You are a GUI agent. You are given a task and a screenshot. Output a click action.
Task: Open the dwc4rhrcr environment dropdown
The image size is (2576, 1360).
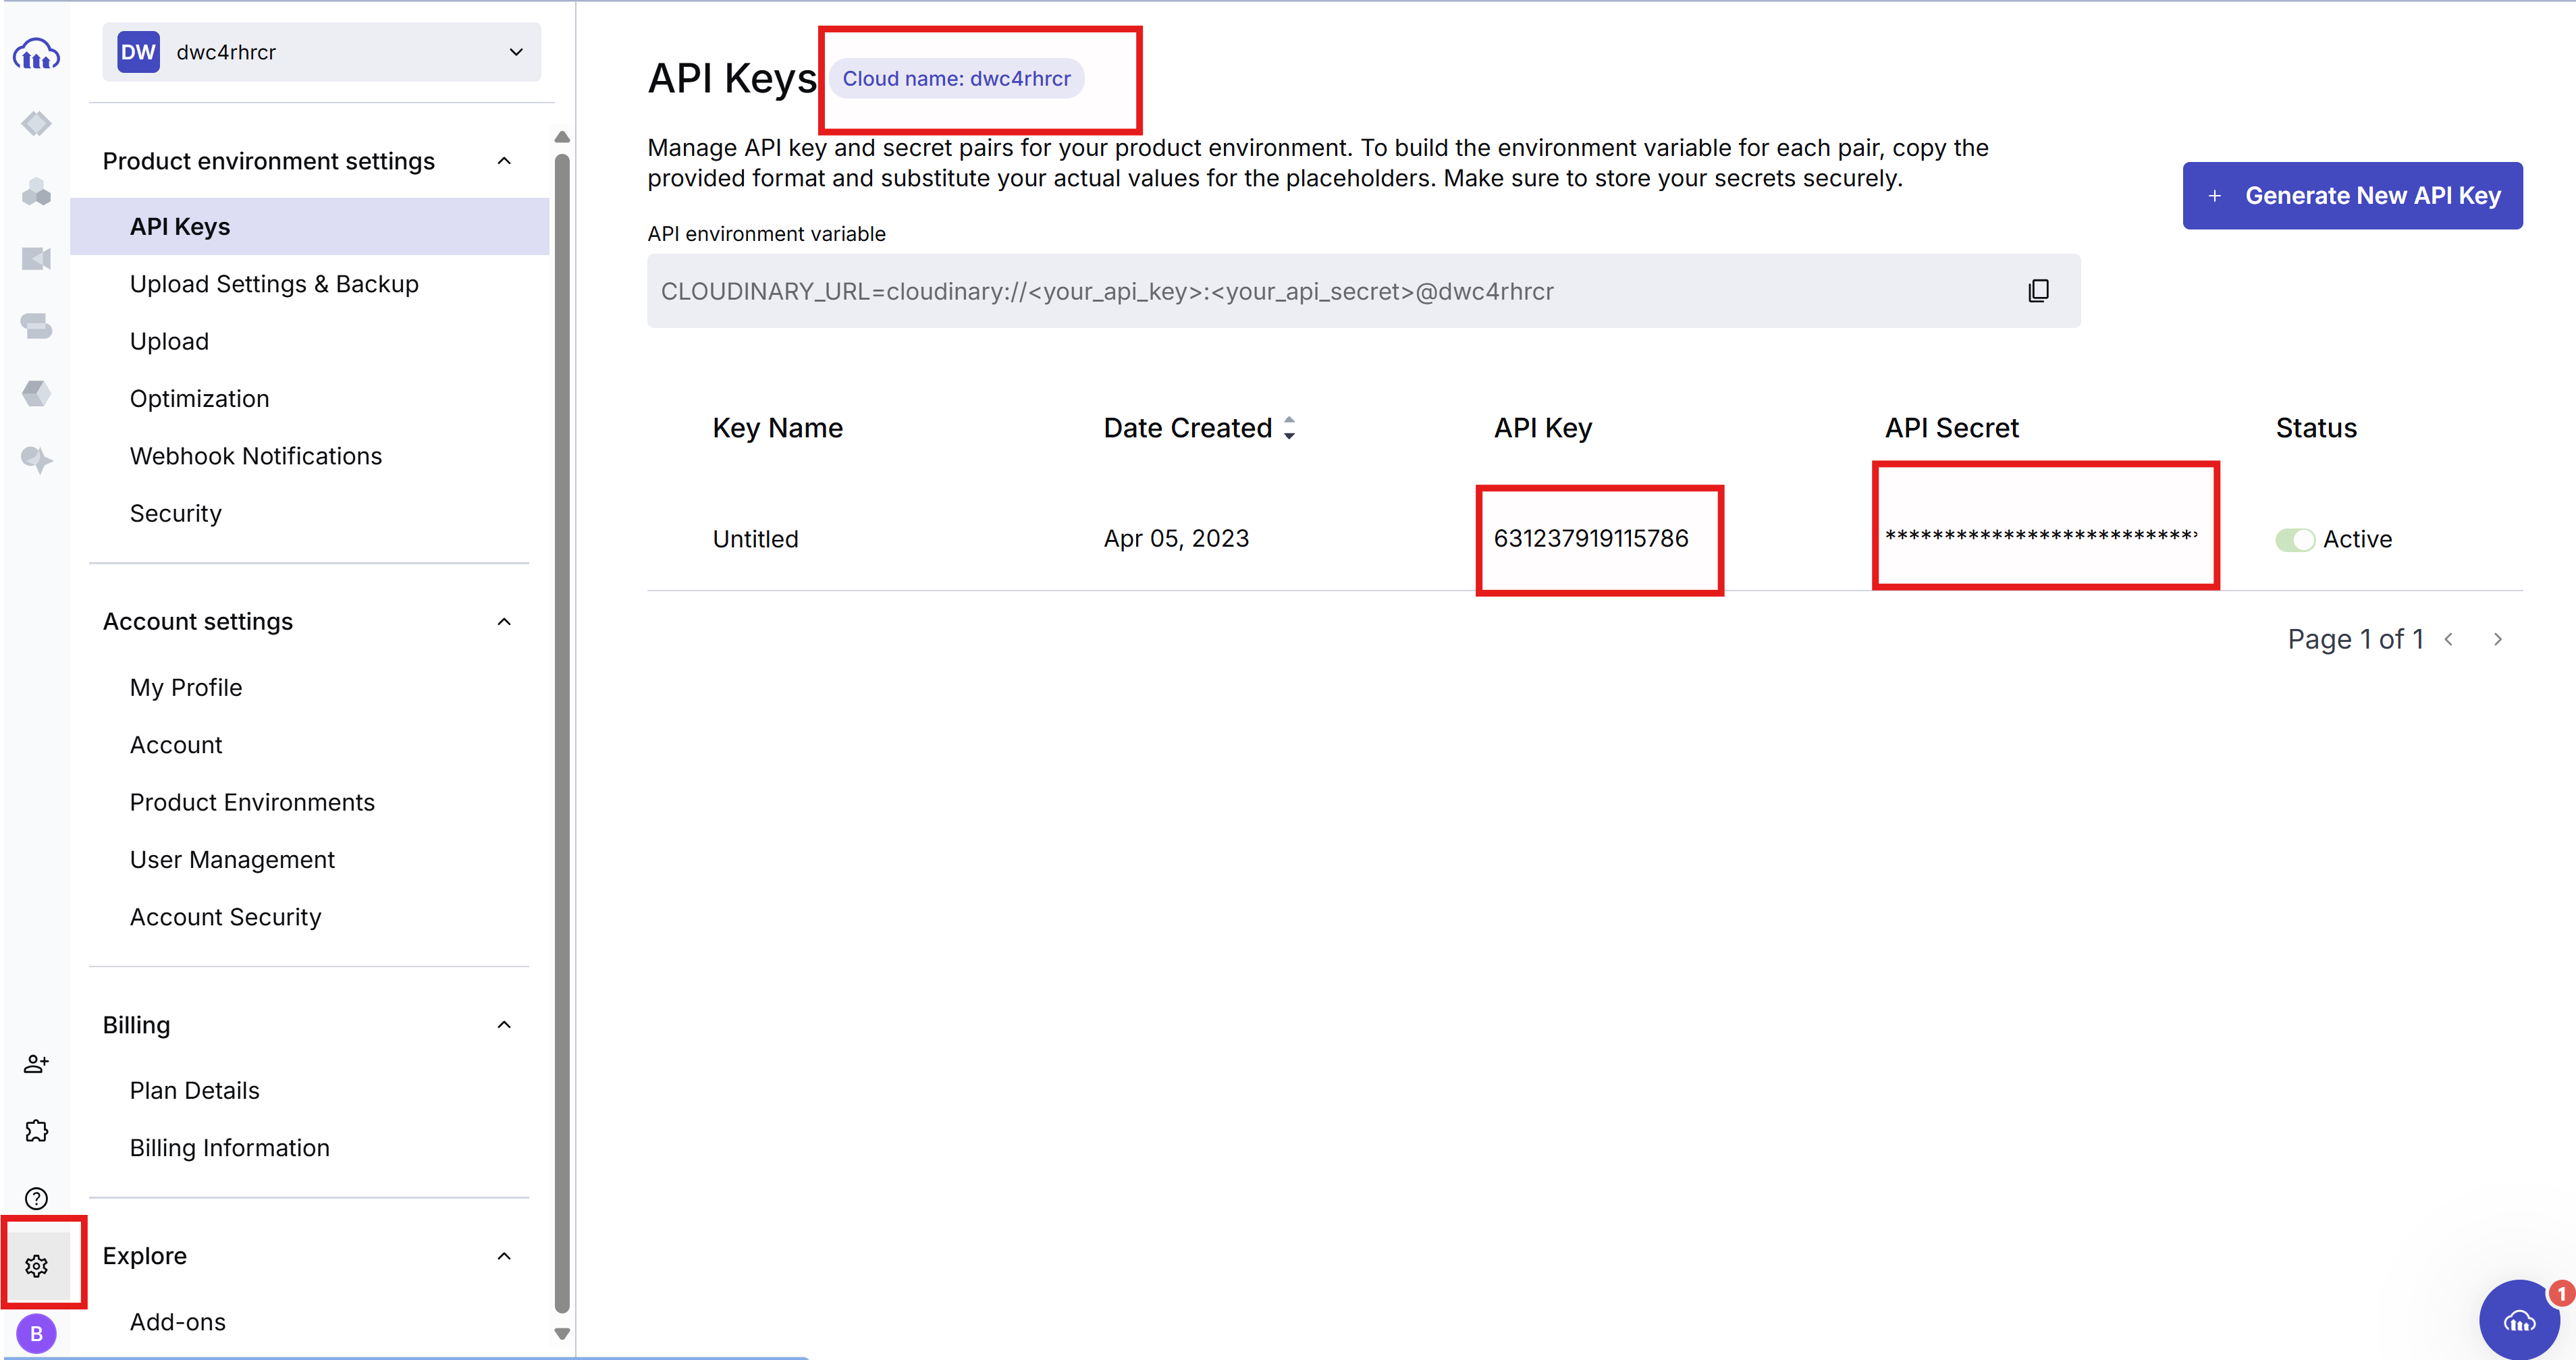point(322,52)
